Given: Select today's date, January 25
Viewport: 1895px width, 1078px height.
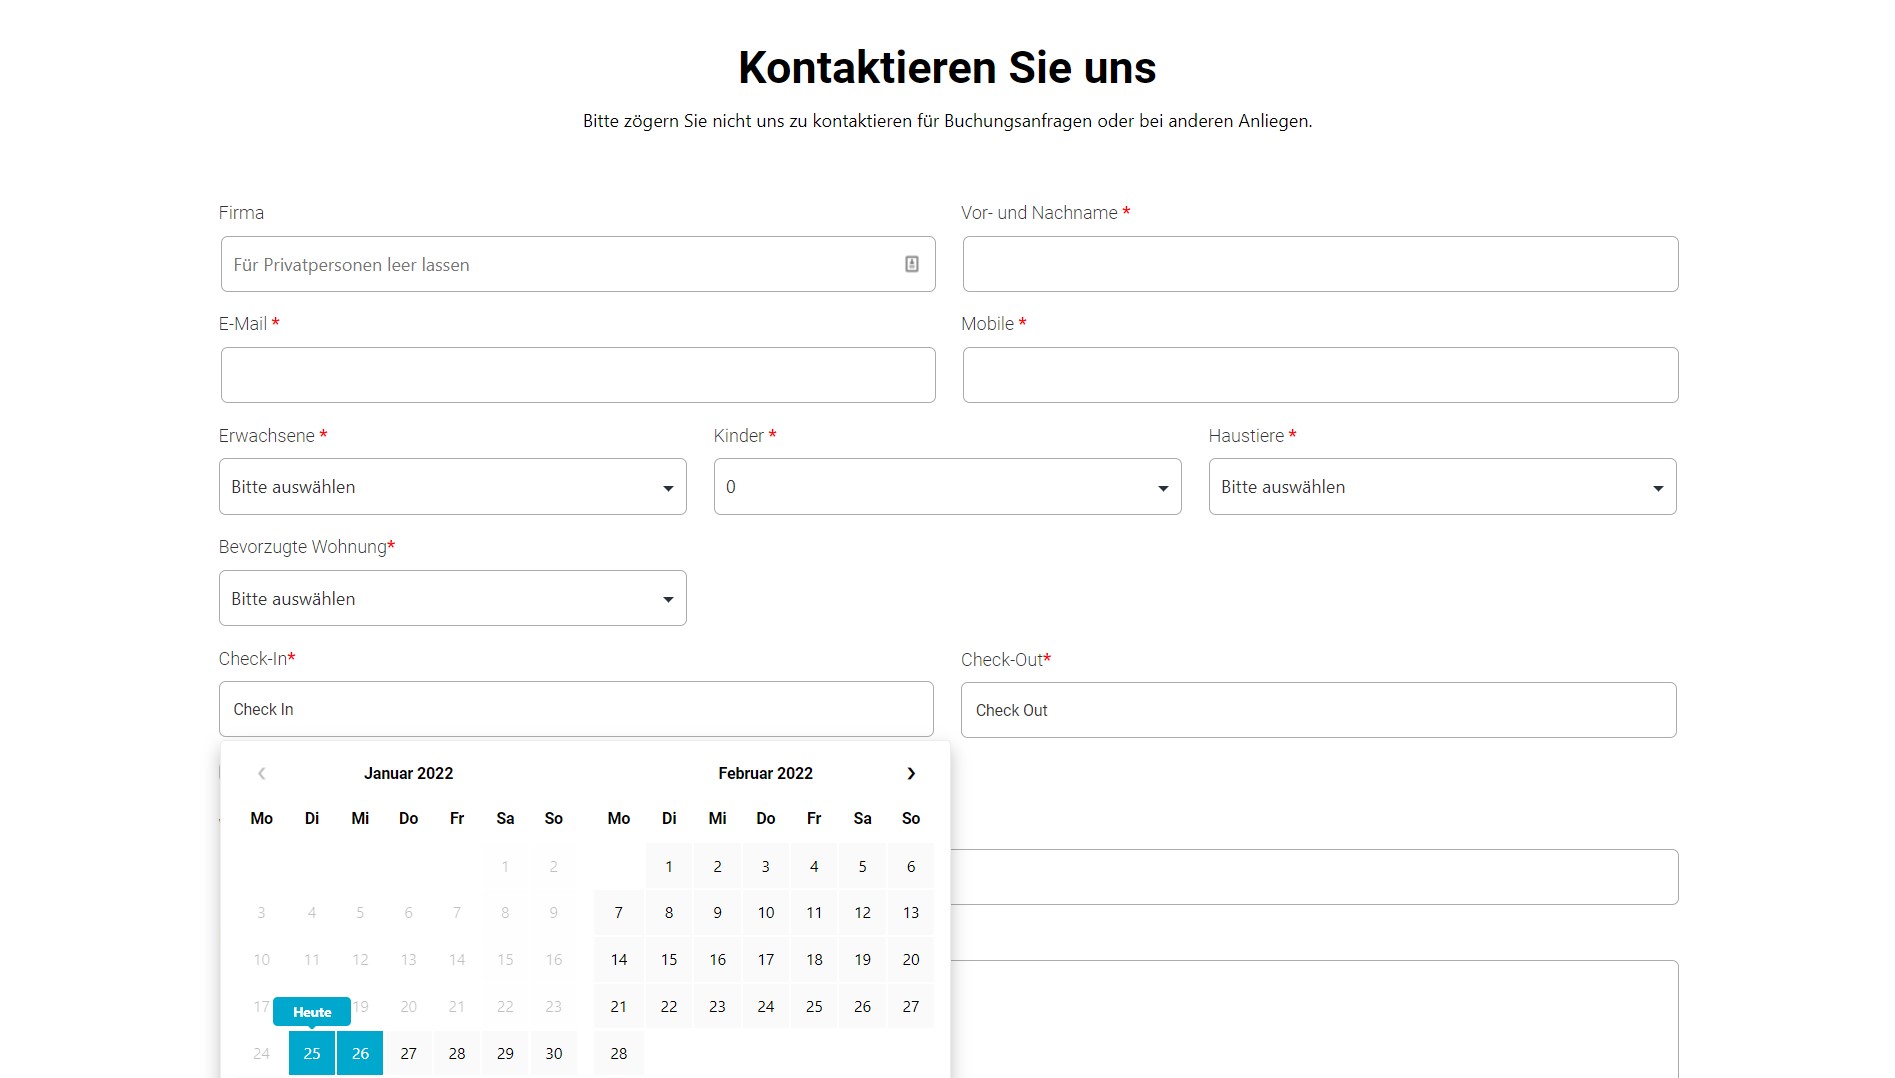Looking at the screenshot, I should (312, 1053).
